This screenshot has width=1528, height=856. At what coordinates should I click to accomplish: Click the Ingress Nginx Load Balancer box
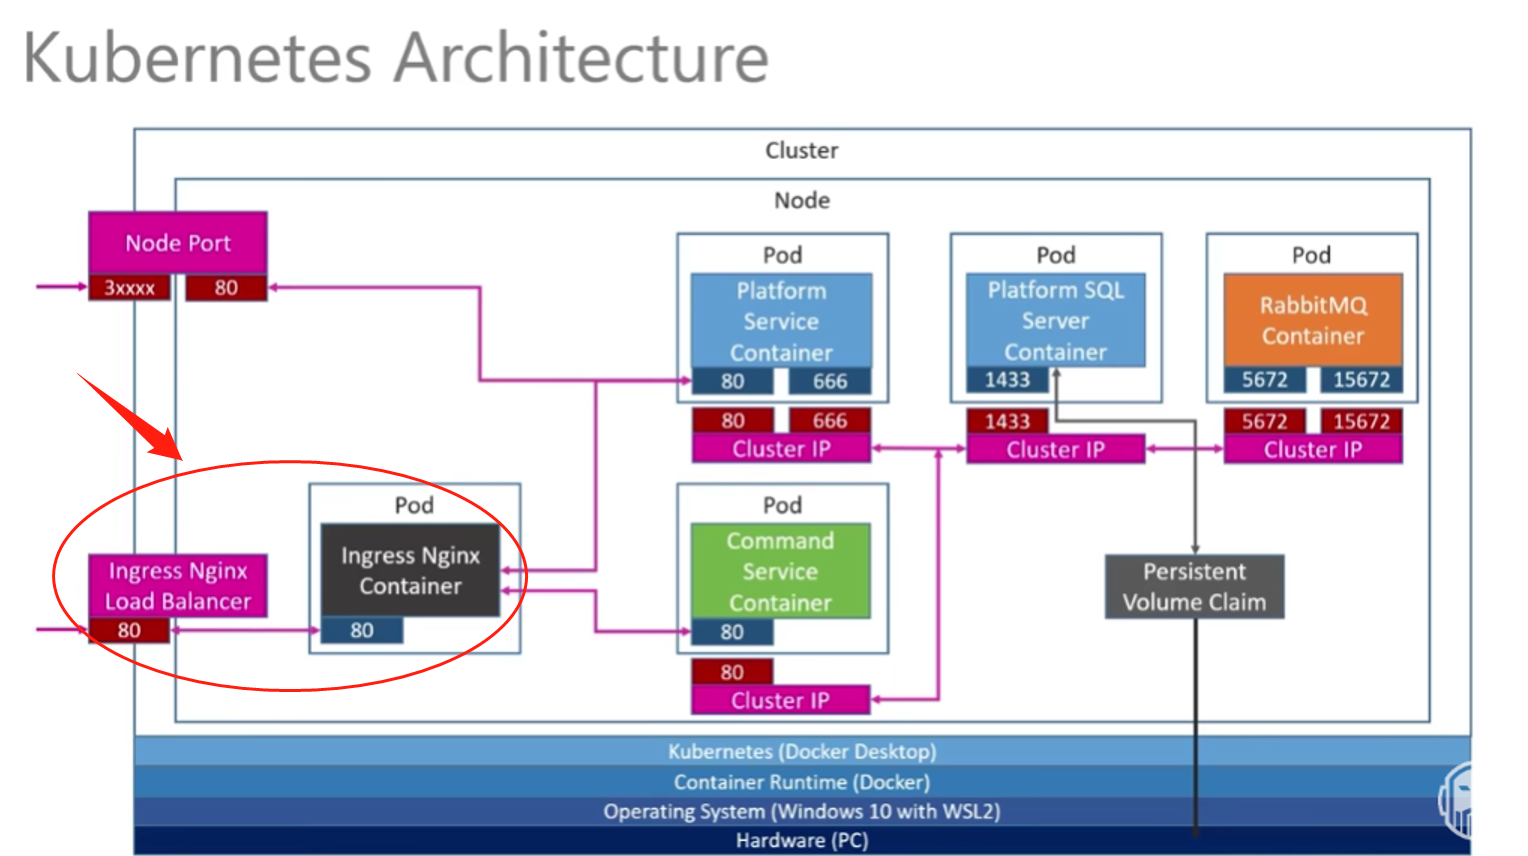pos(178,586)
